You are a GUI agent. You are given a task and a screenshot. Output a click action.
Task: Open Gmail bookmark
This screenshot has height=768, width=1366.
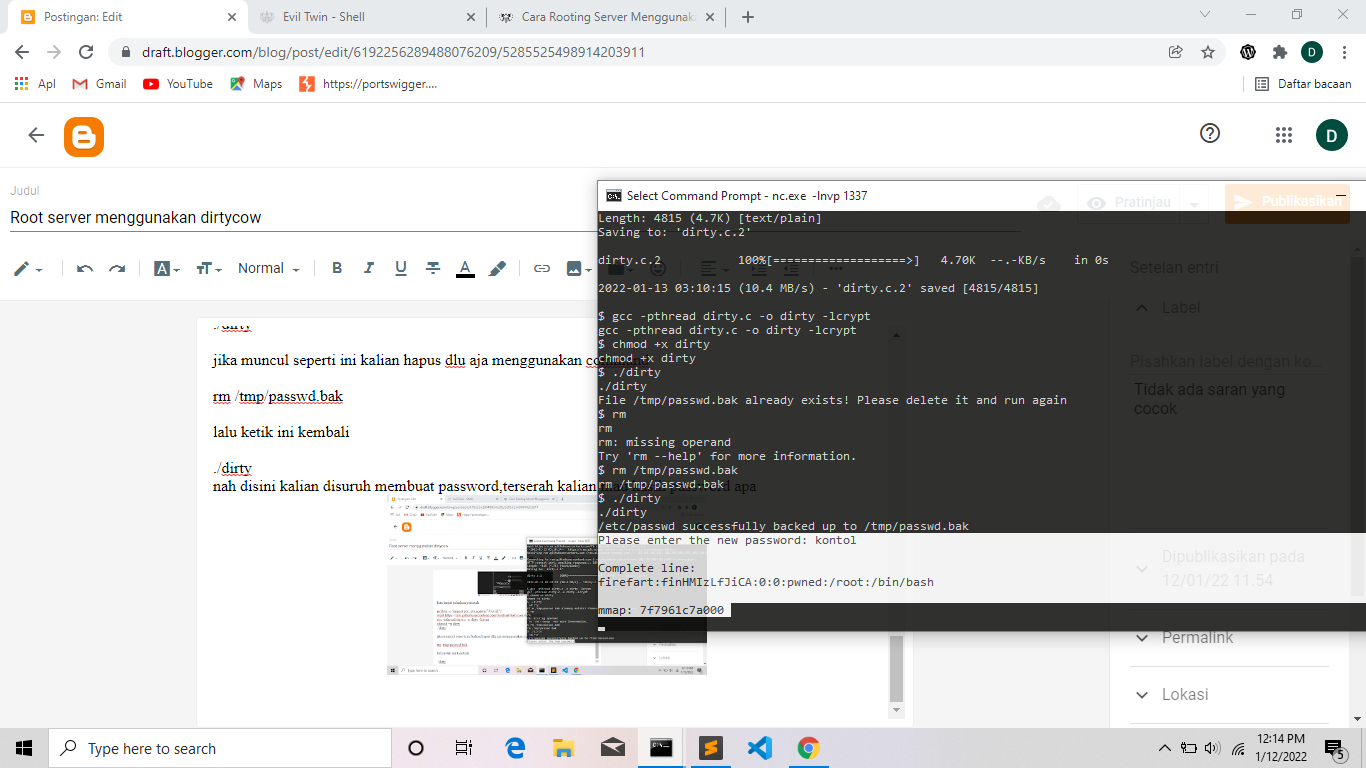(x=99, y=84)
